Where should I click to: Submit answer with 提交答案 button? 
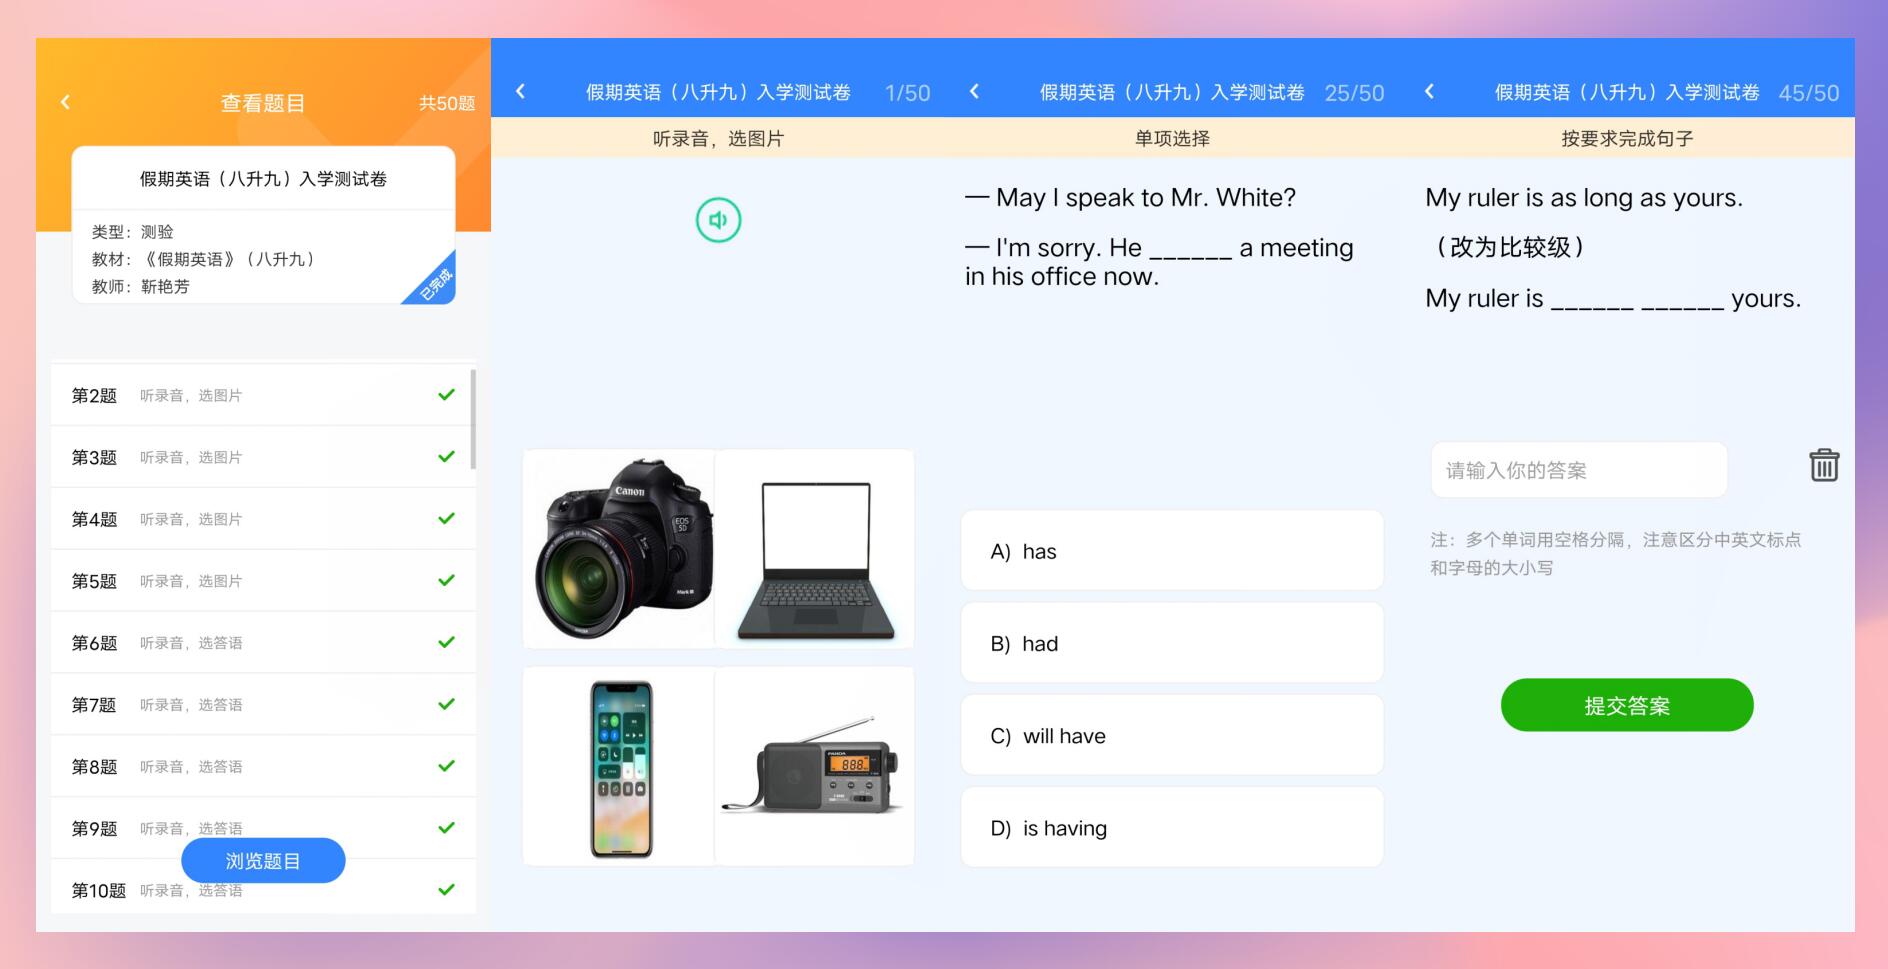tap(1627, 705)
